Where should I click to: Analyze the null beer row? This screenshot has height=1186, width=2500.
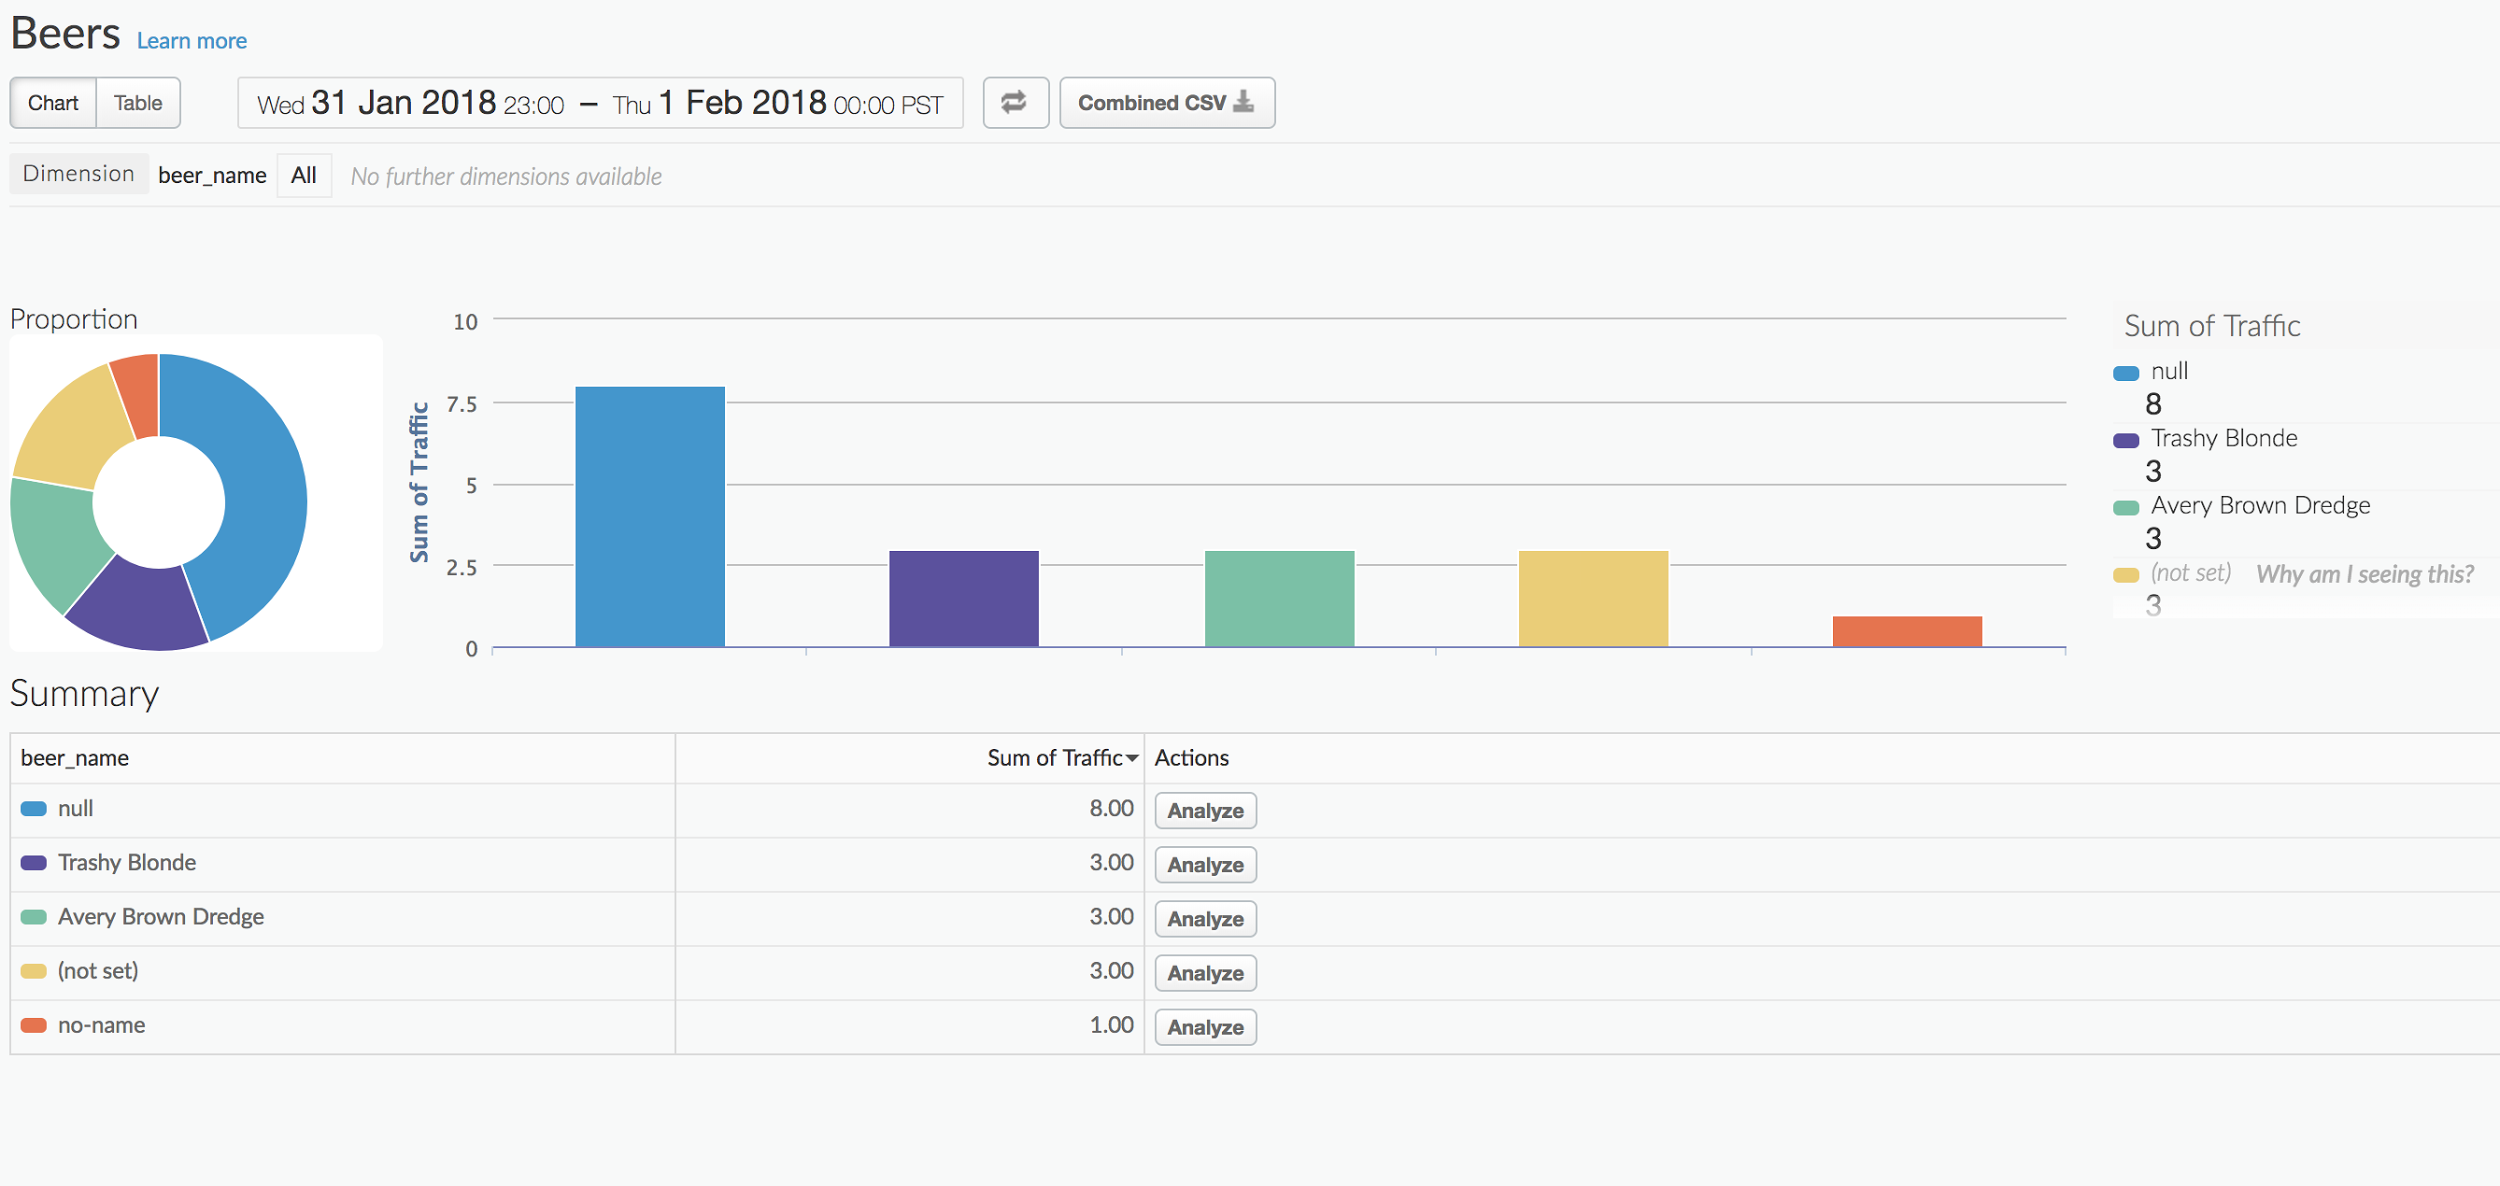1204,811
